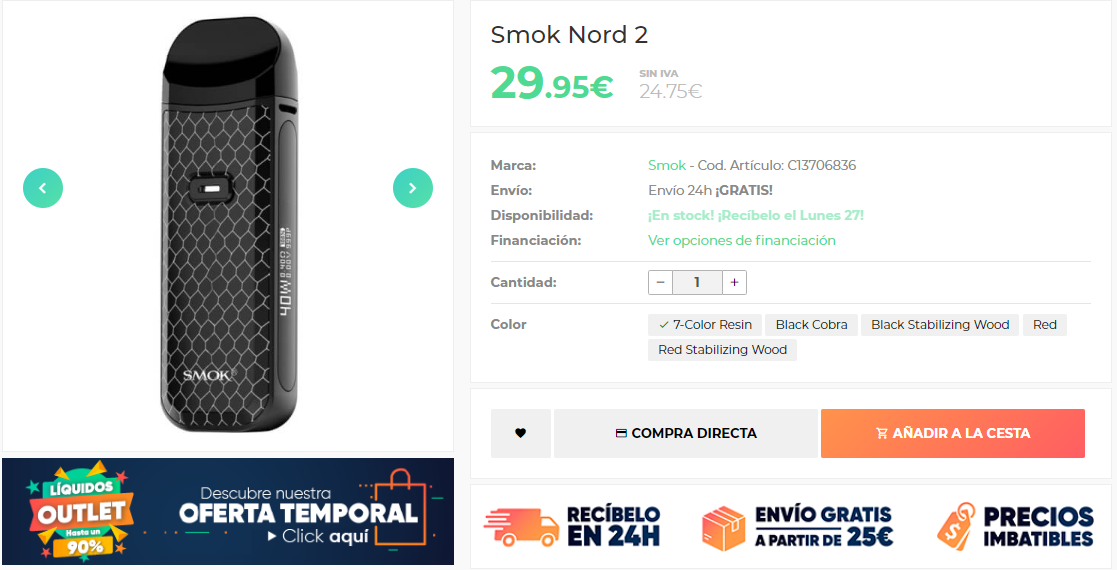Click Compra Directa button
Viewport: 1117px width, 570px height.
(686, 433)
